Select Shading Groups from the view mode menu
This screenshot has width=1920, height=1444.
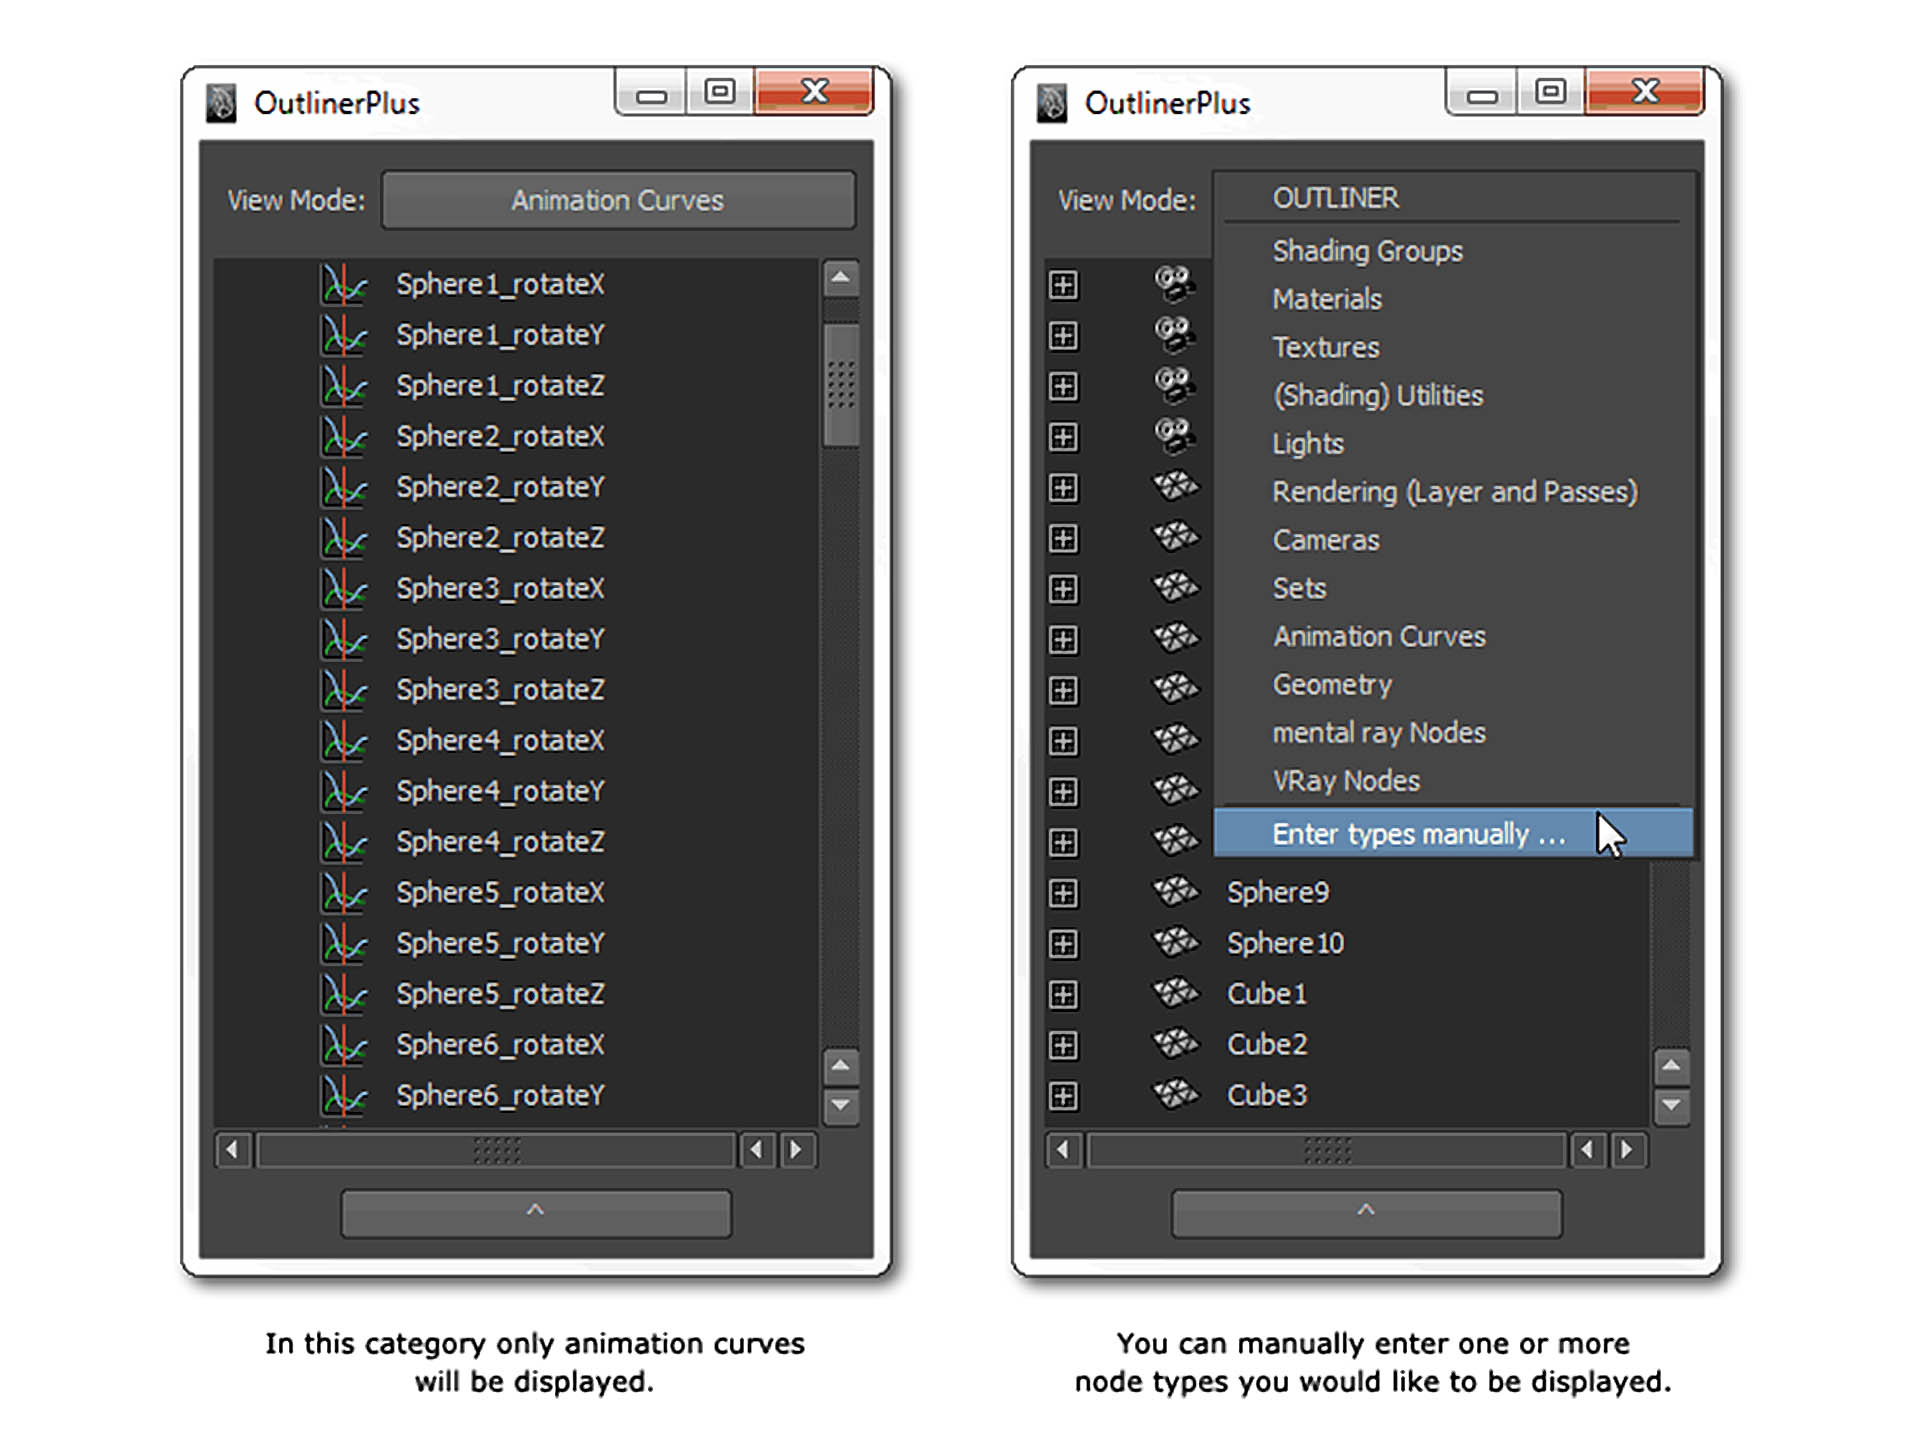pos(1367,251)
